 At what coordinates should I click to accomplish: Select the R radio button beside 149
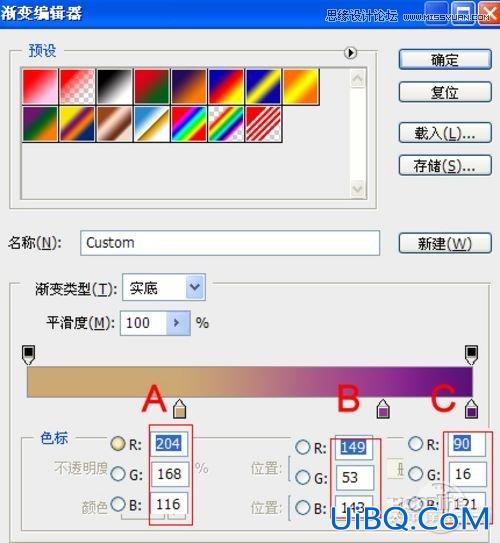pos(303,447)
